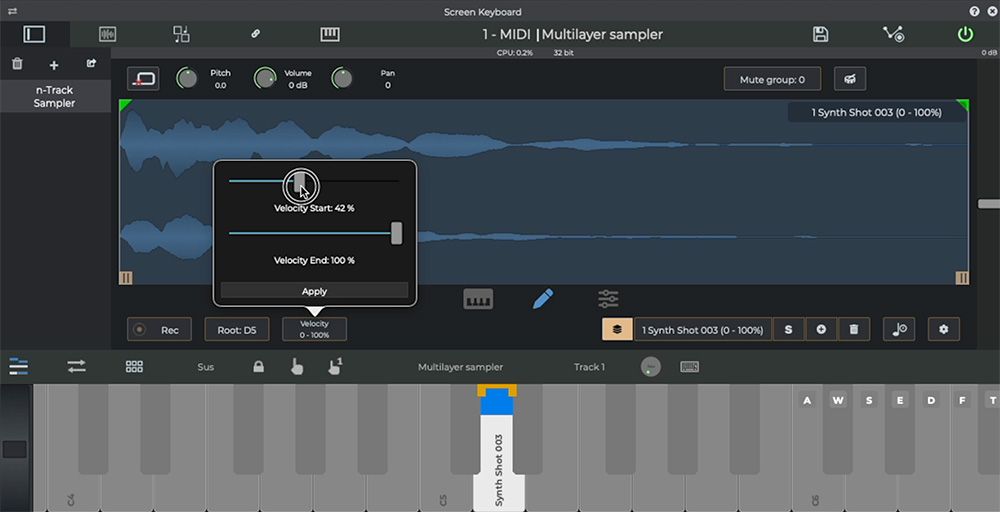Select n-Track Sampler in the sidebar
Image resolution: width=1000 pixels, height=512 pixels.
tap(55, 96)
